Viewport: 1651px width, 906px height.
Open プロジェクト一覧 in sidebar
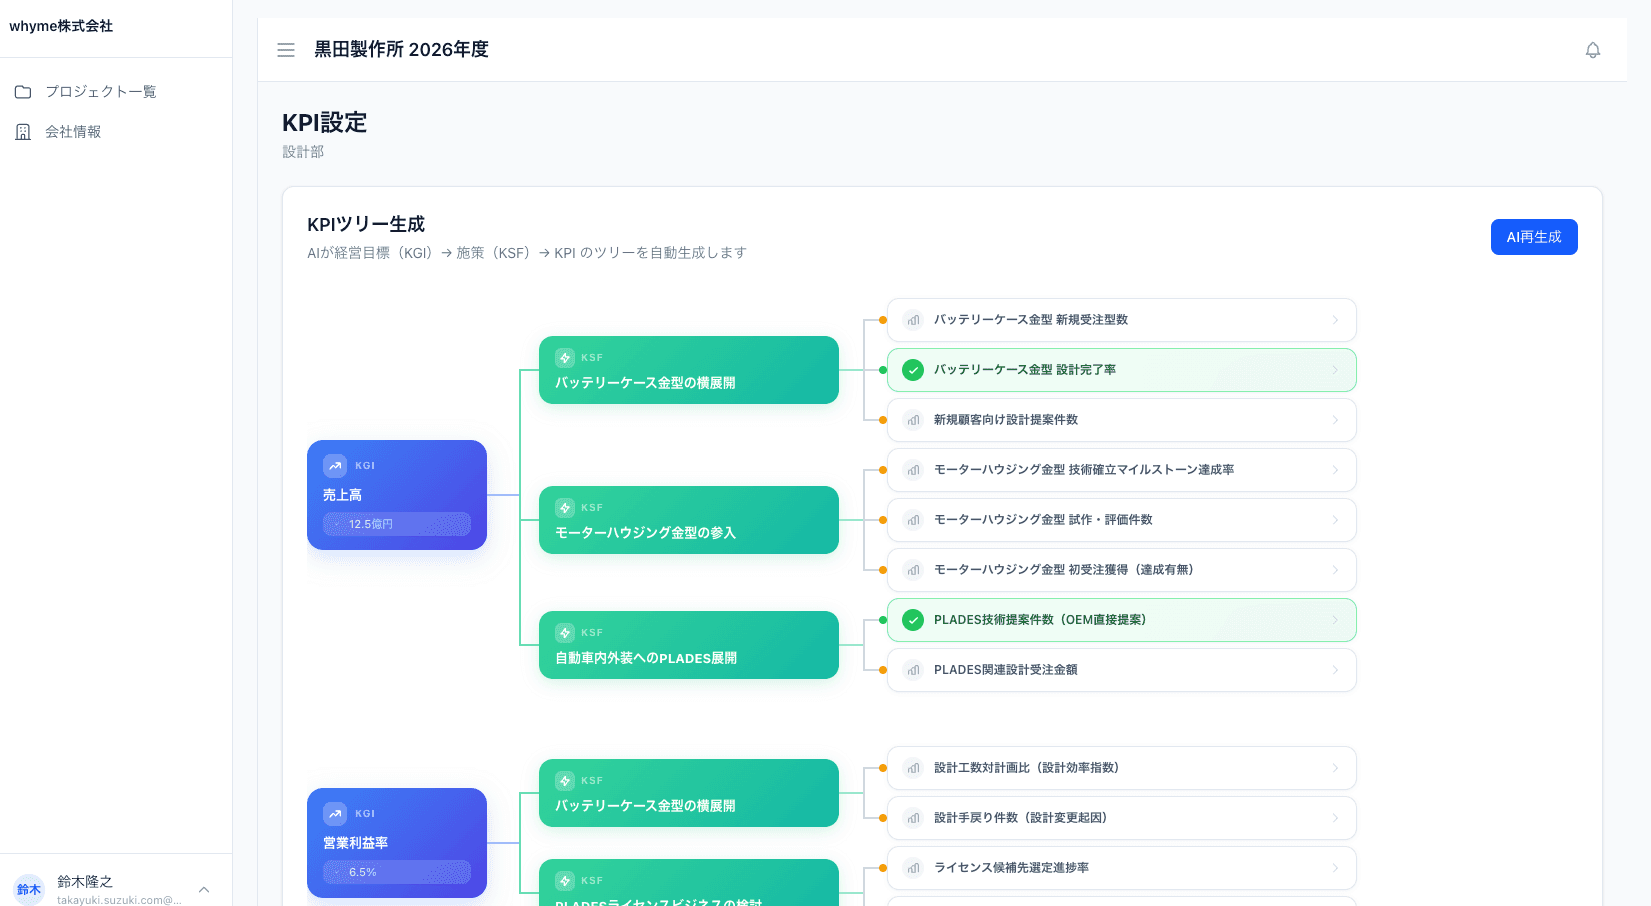click(x=100, y=92)
